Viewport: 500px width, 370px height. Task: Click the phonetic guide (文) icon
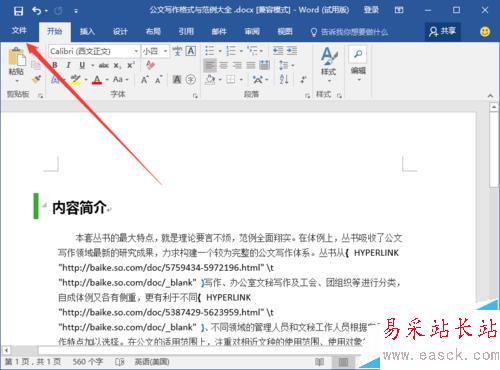point(177,51)
